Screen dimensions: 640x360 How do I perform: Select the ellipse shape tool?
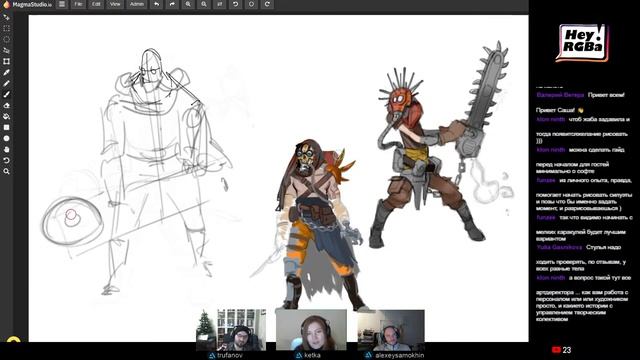click(x=6, y=139)
